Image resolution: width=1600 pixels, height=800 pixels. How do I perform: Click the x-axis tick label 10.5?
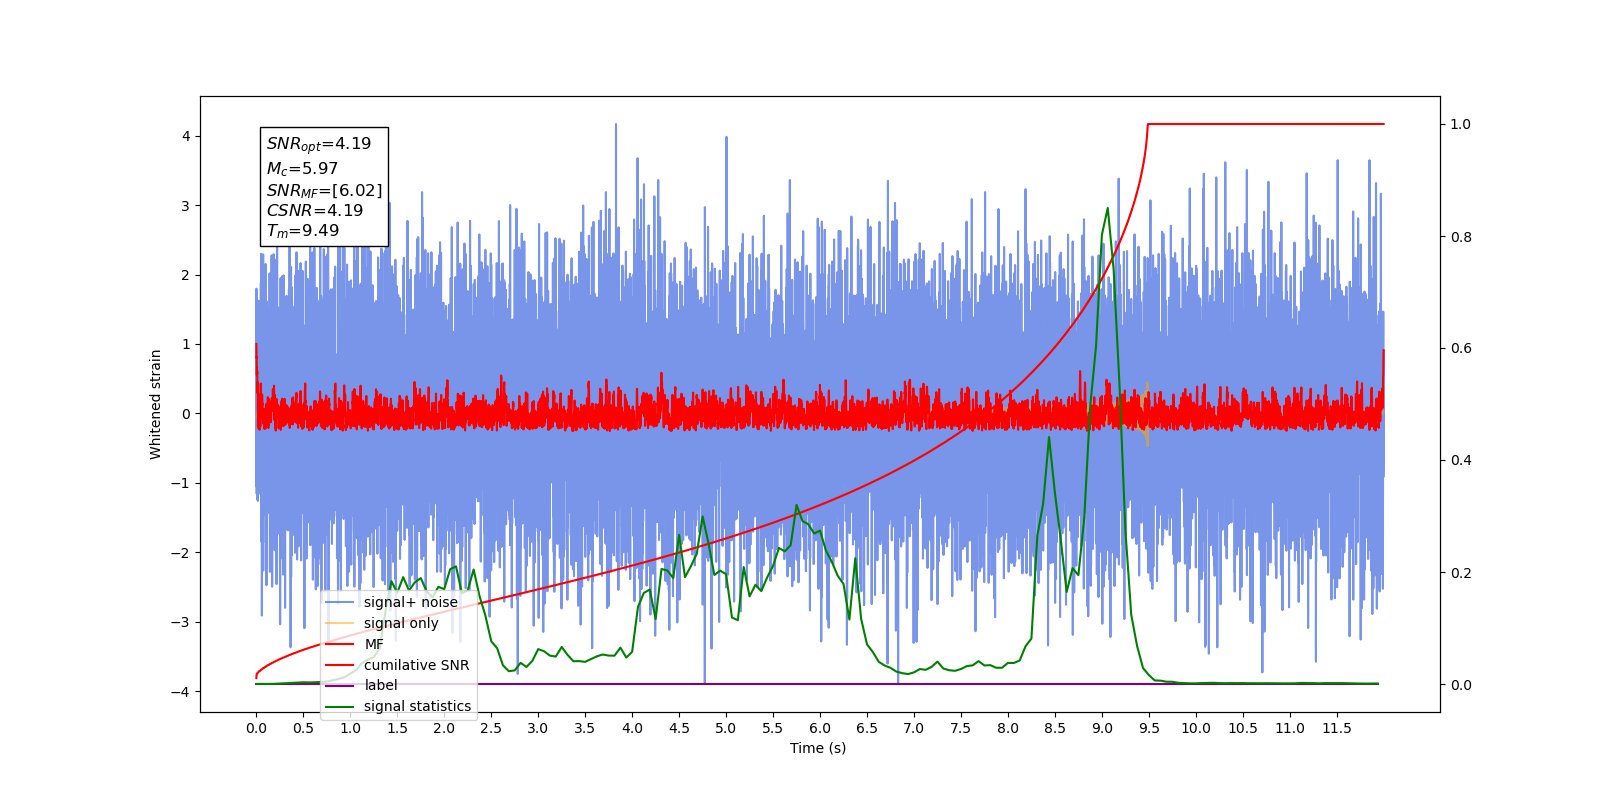tap(1243, 728)
